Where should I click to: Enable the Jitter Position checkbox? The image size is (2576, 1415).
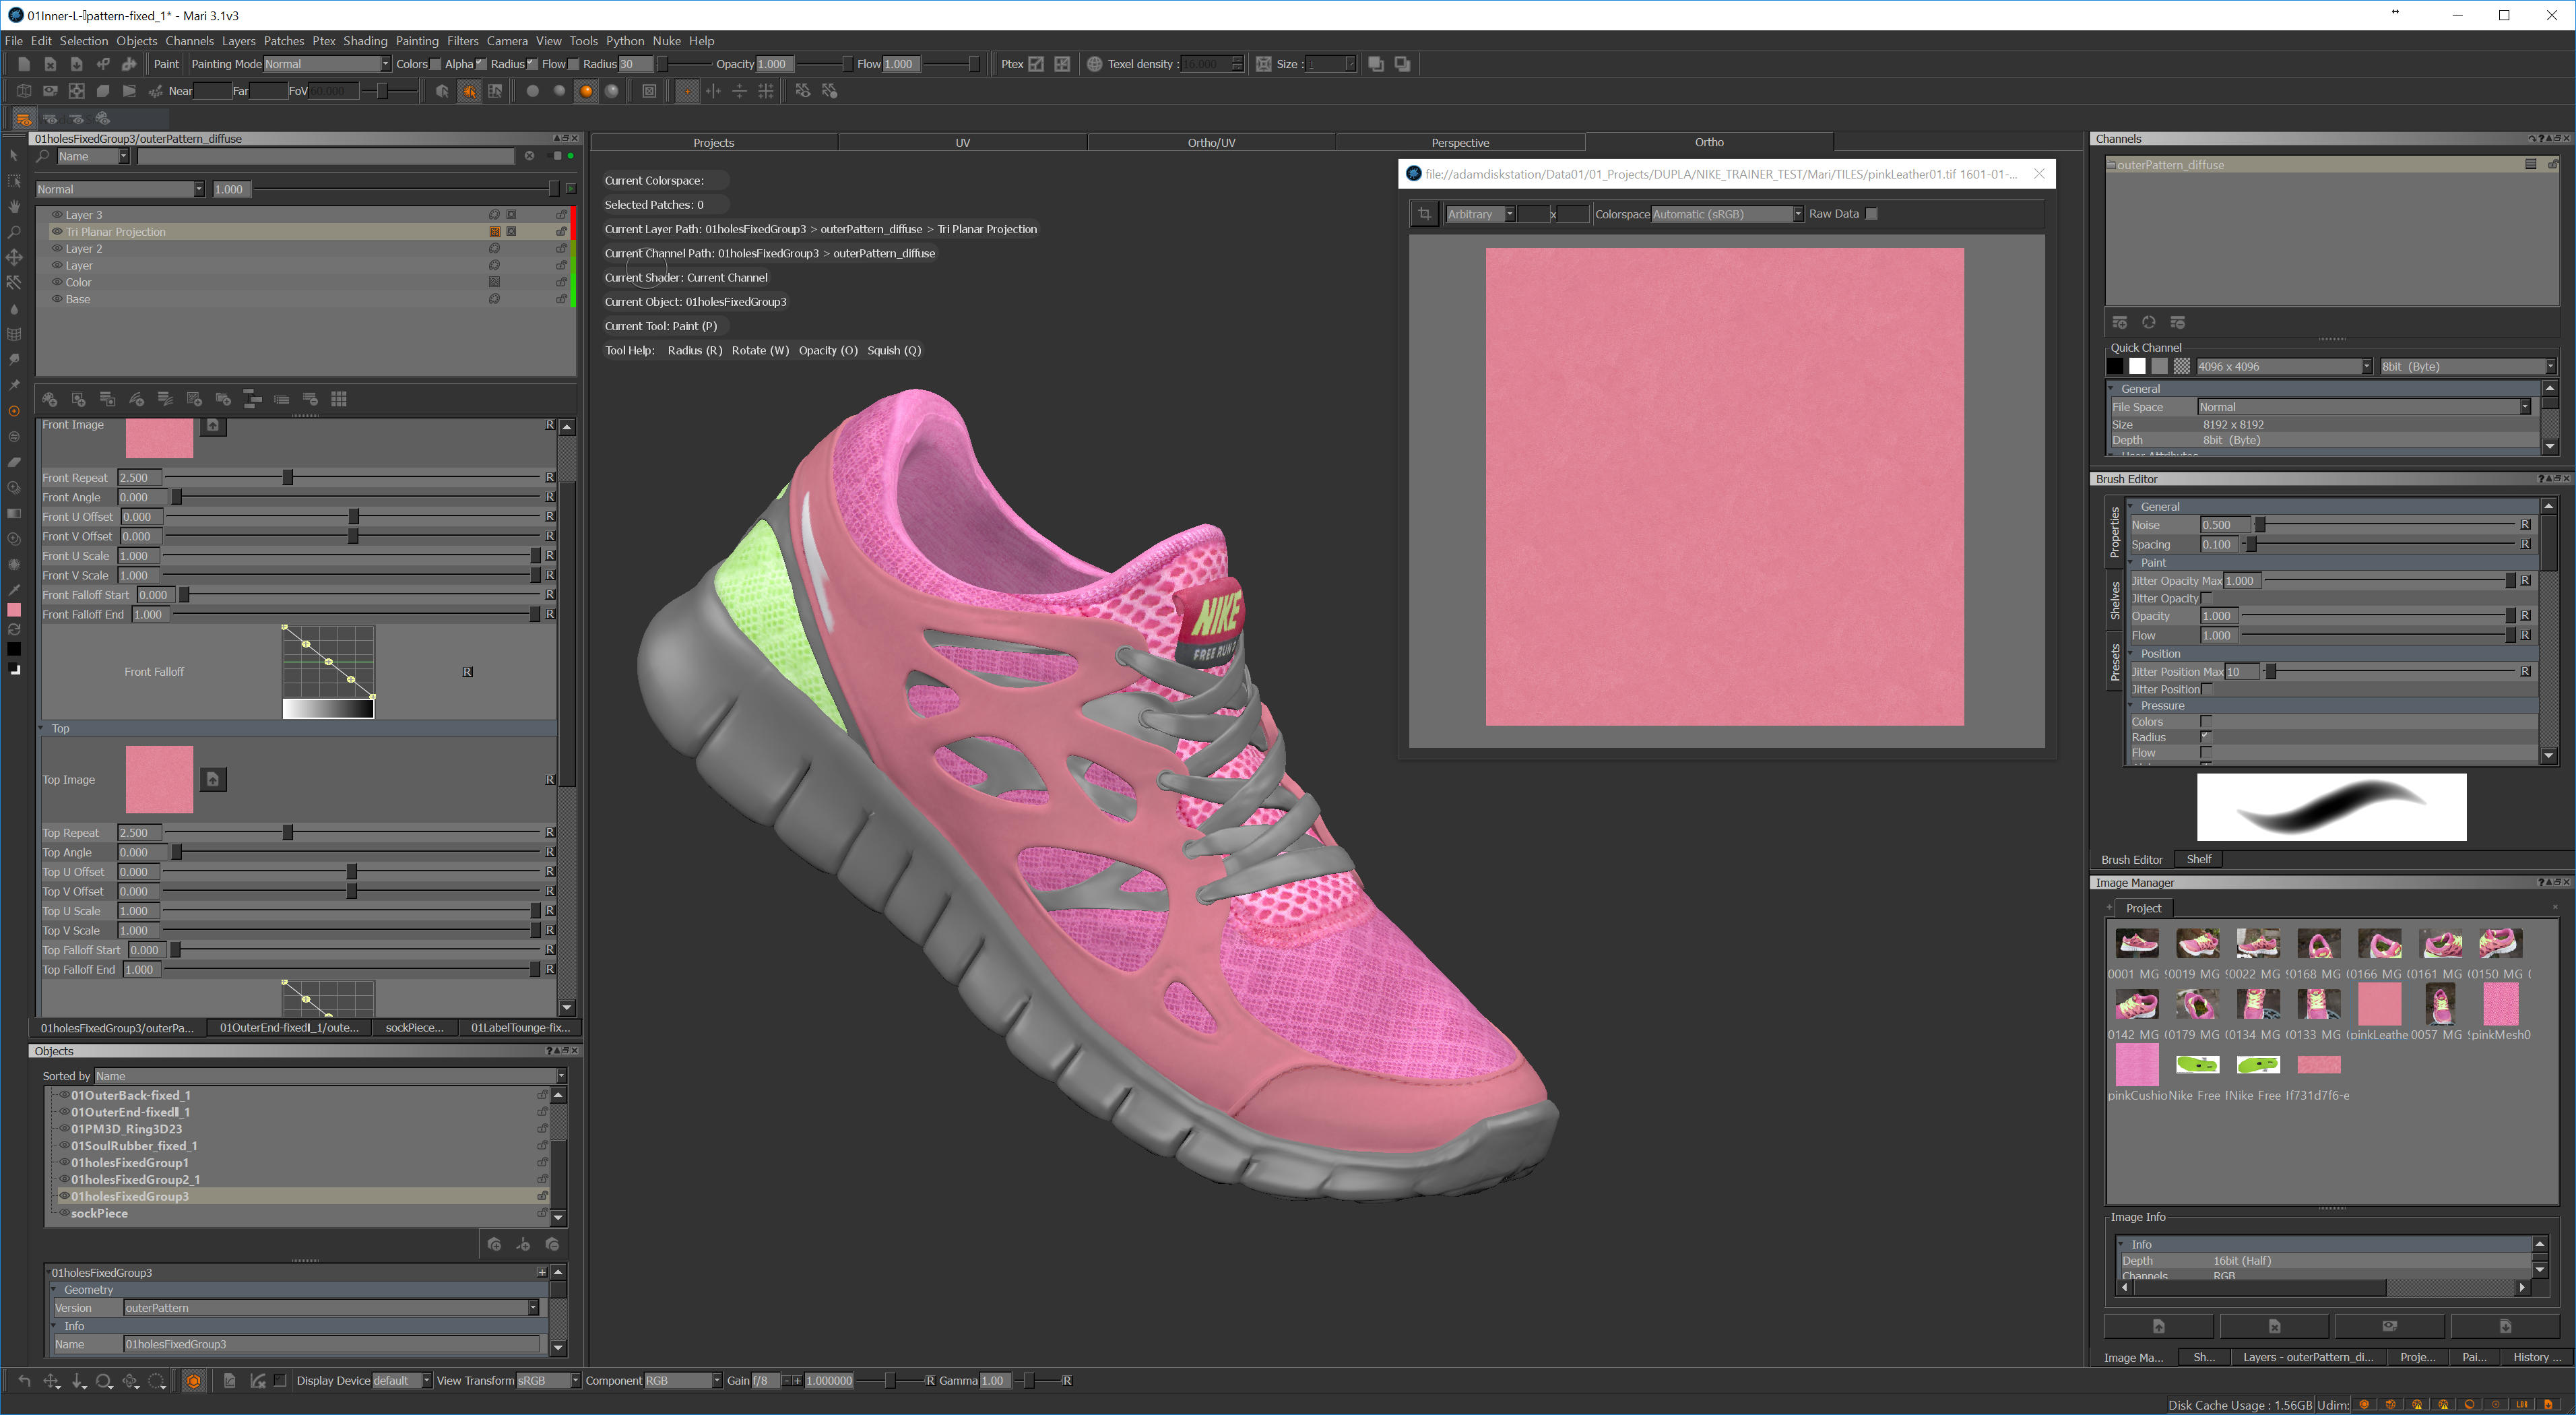pos(2207,689)
